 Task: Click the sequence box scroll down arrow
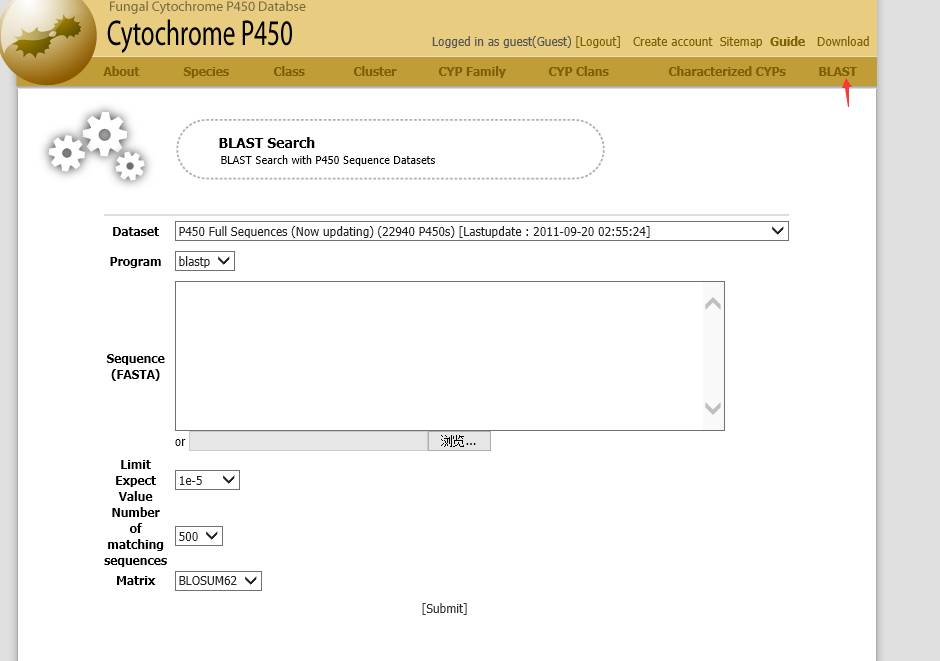coord(713,408)
